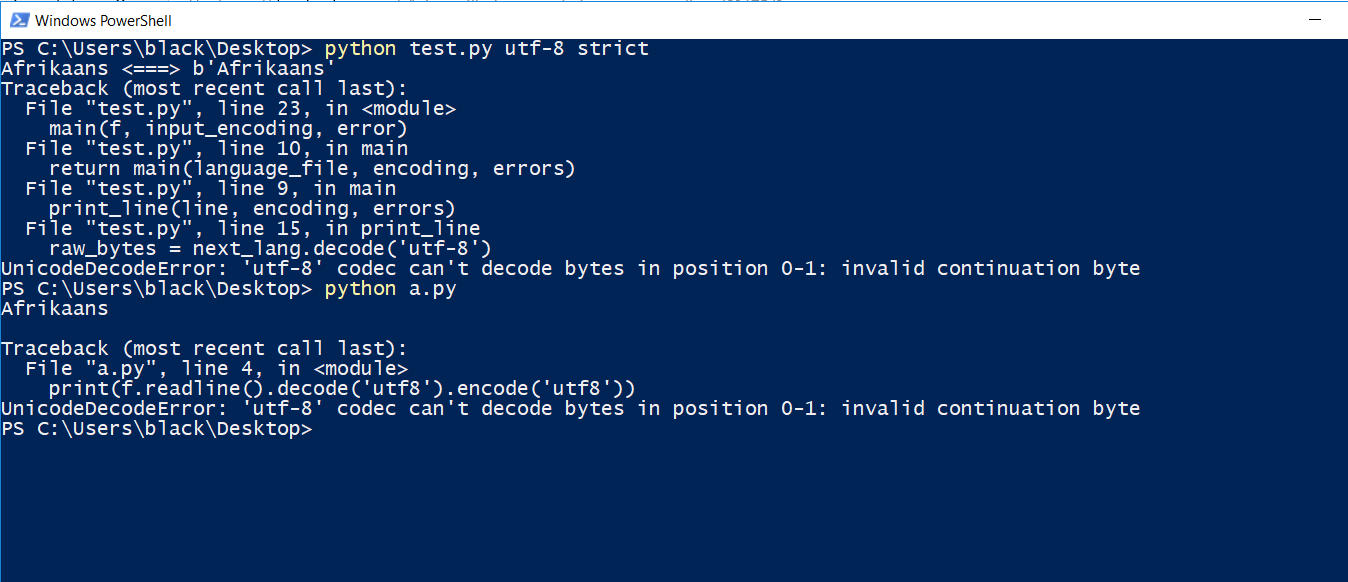
Task: Click the b'Afrikaans' output text
Action: click(264, 68)
